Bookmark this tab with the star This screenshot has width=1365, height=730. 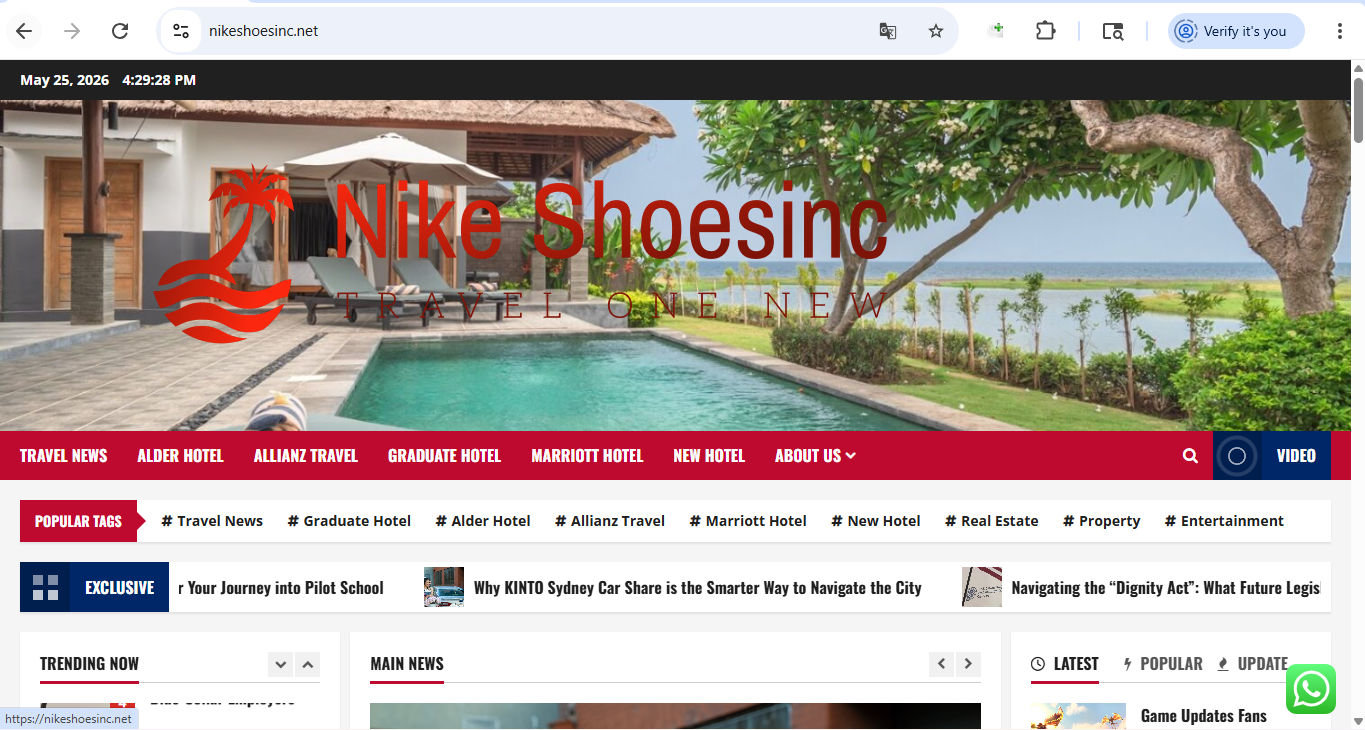tap(936, 31)
